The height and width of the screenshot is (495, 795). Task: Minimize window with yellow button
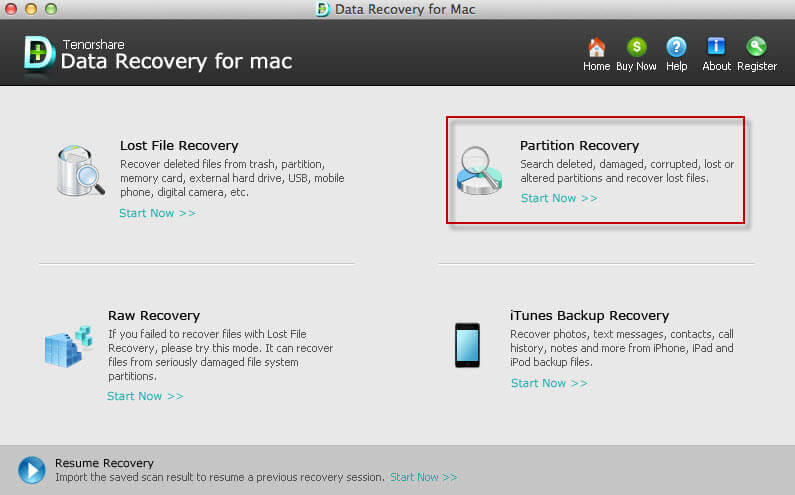(31, 9)
